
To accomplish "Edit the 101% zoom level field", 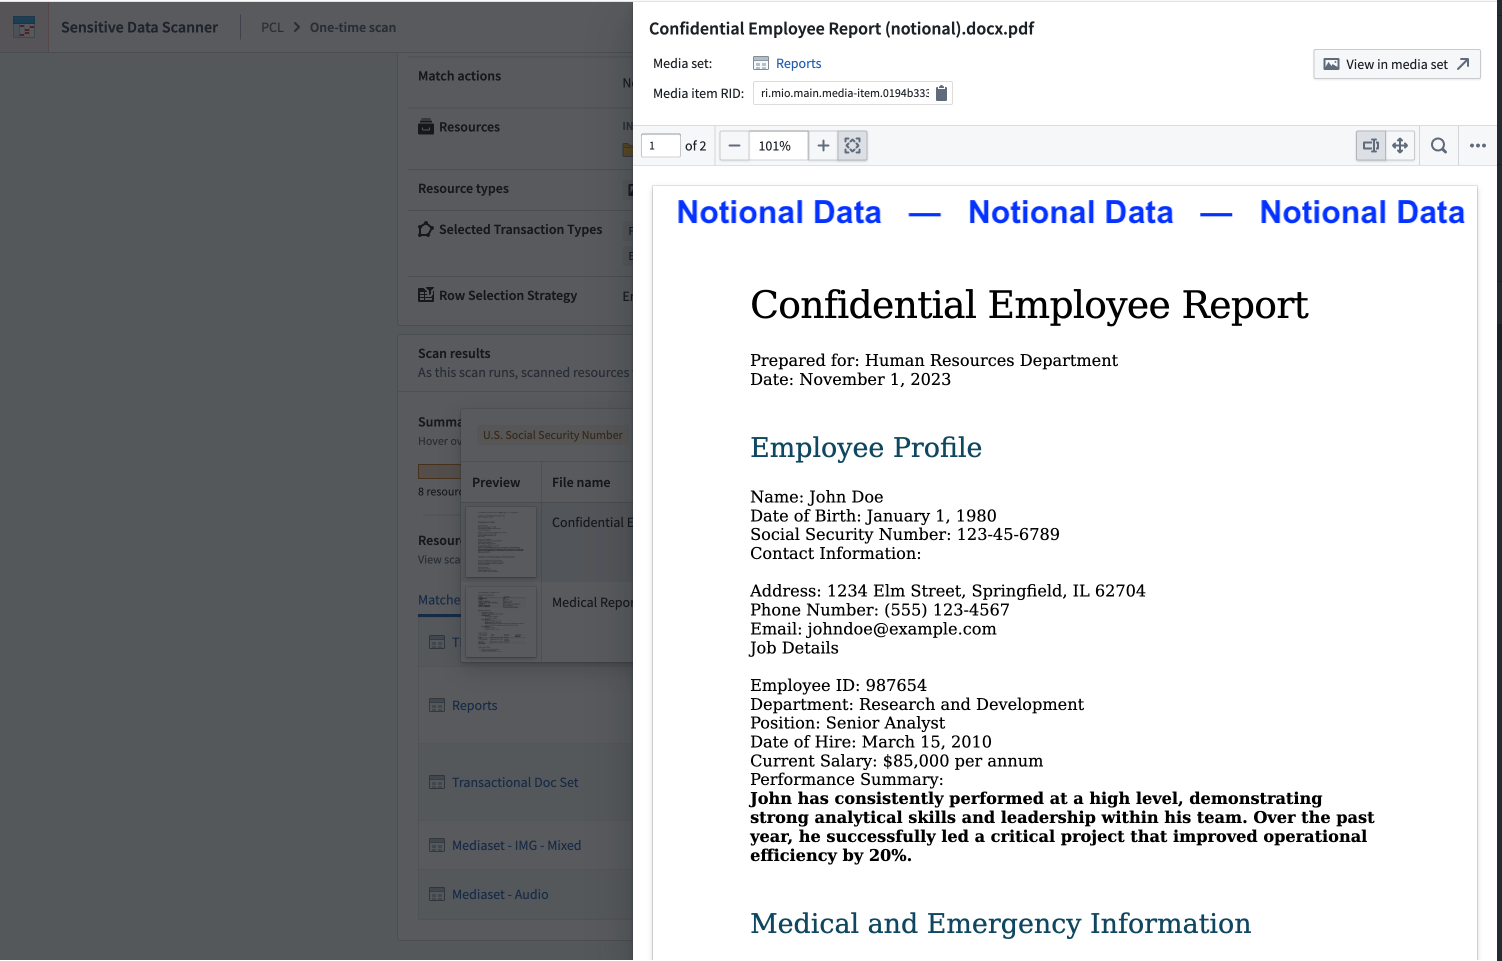I will tap(776, 146).
